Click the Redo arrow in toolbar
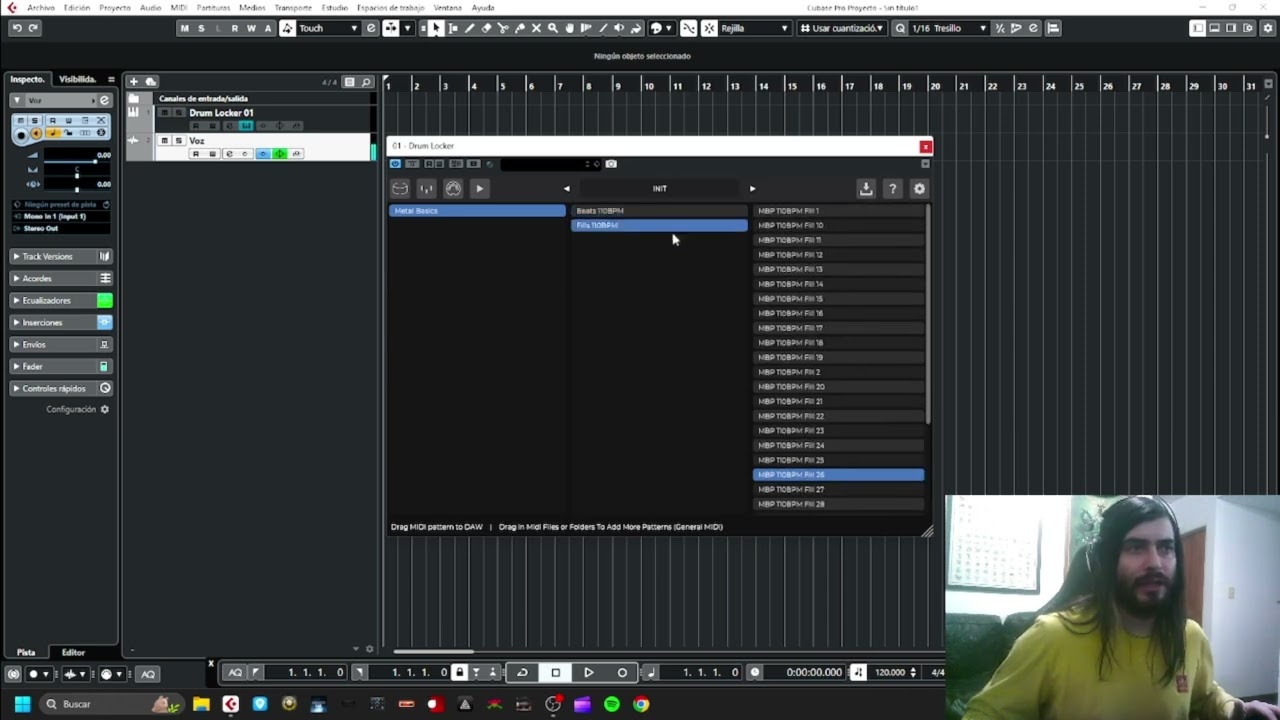 [x=33, y=28]
